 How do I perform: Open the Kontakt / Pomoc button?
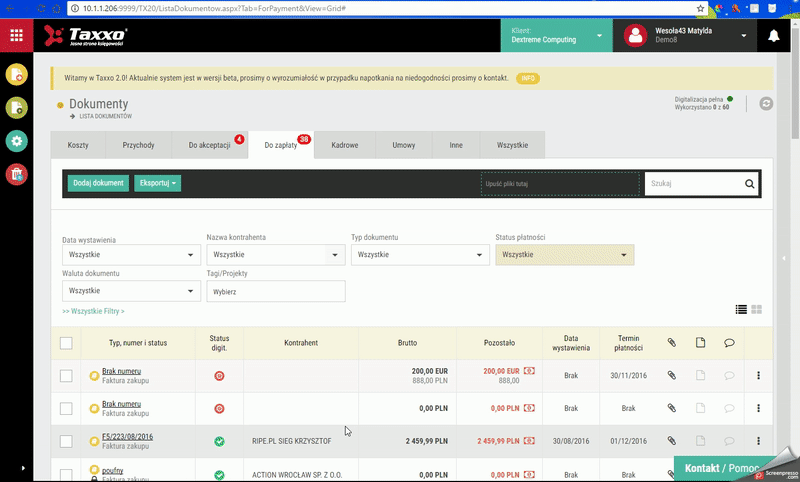[x=721, y=468]
